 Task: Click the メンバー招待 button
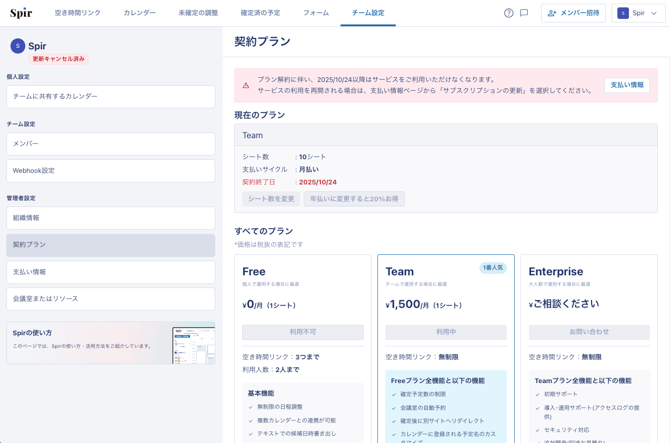(573, 13)
